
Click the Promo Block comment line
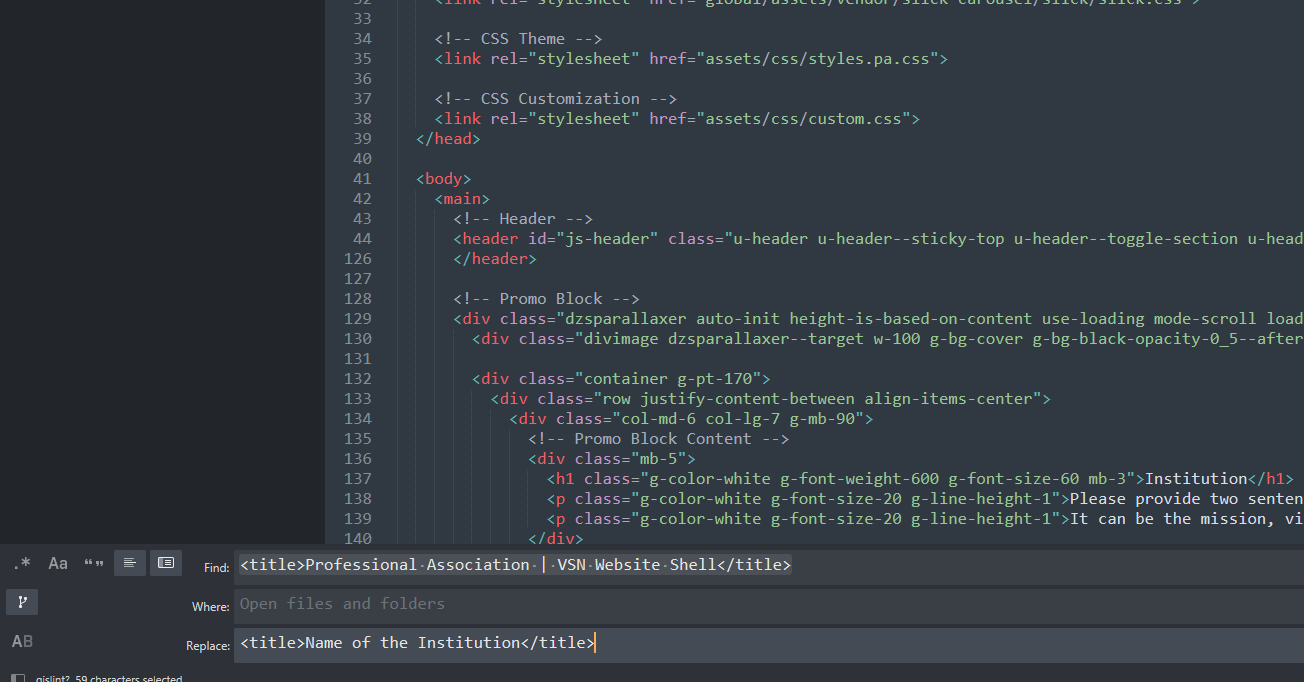(x=546, y=299)
